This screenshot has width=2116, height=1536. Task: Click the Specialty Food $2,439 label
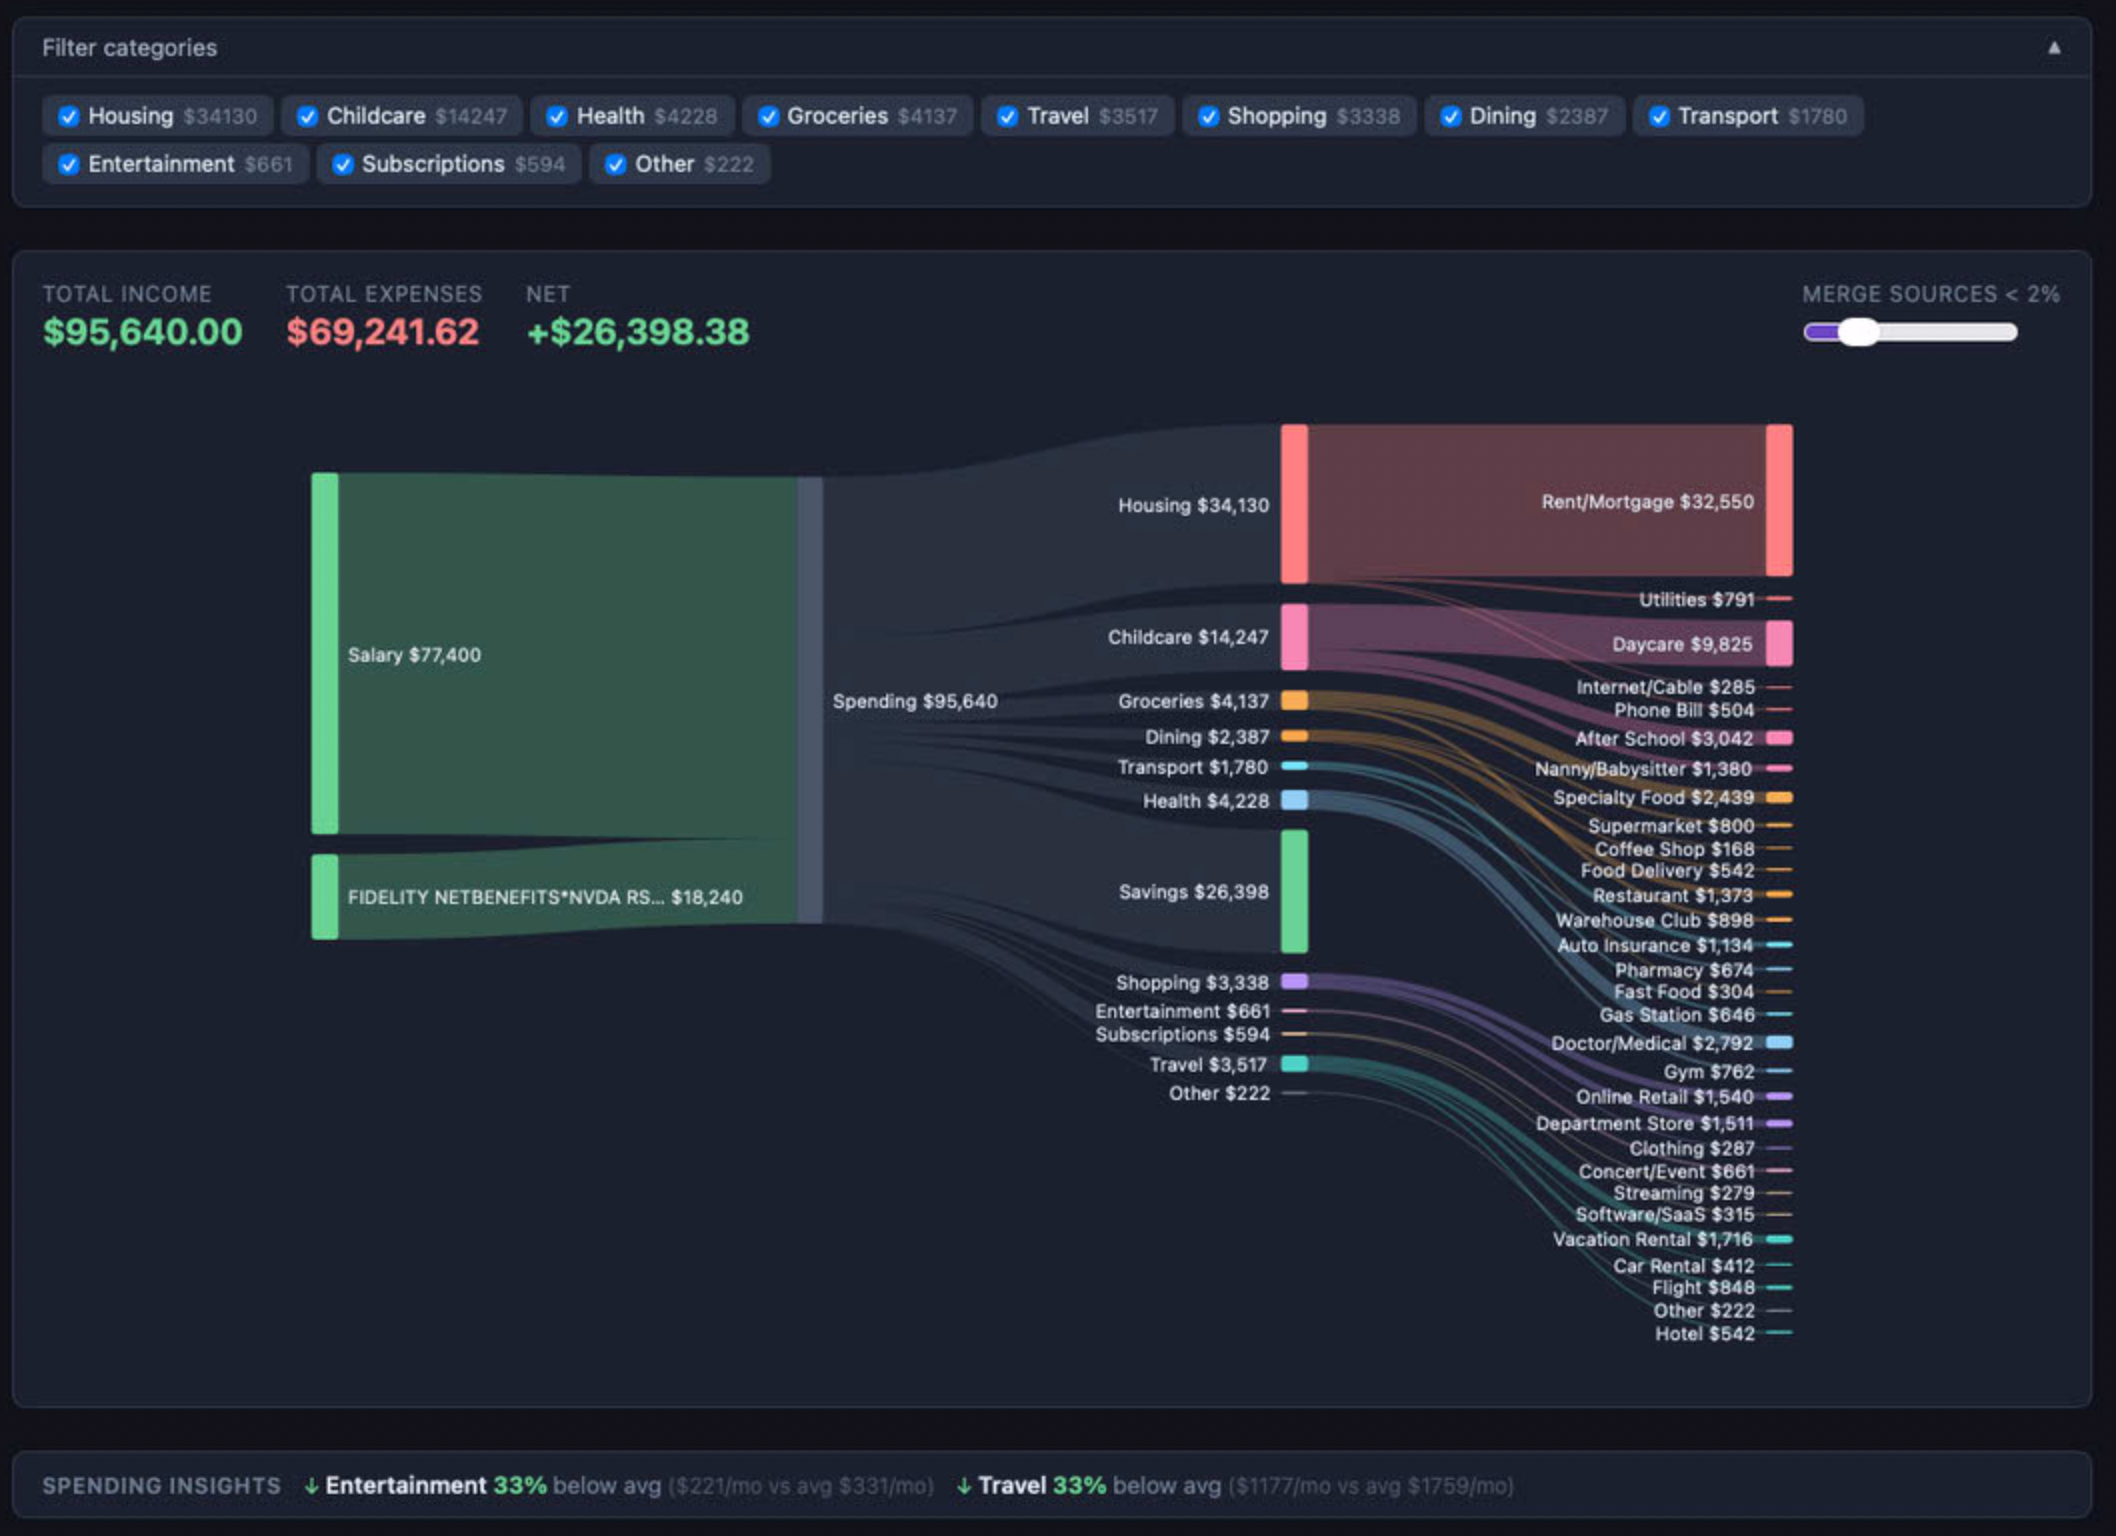click(1653, 797)
